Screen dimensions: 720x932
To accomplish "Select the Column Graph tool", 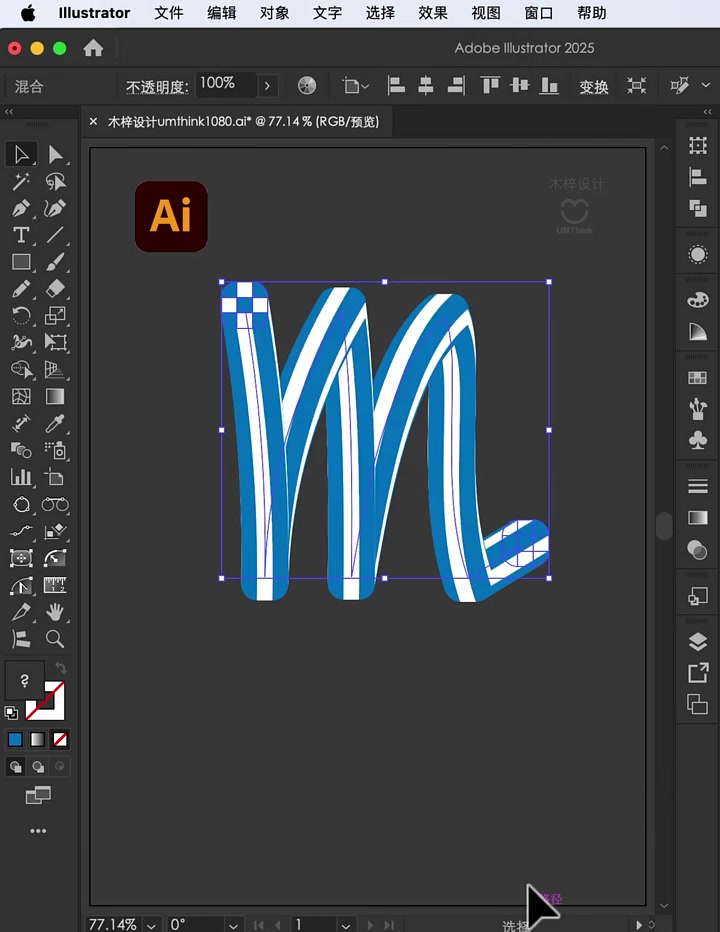I will tap(21, 477).
